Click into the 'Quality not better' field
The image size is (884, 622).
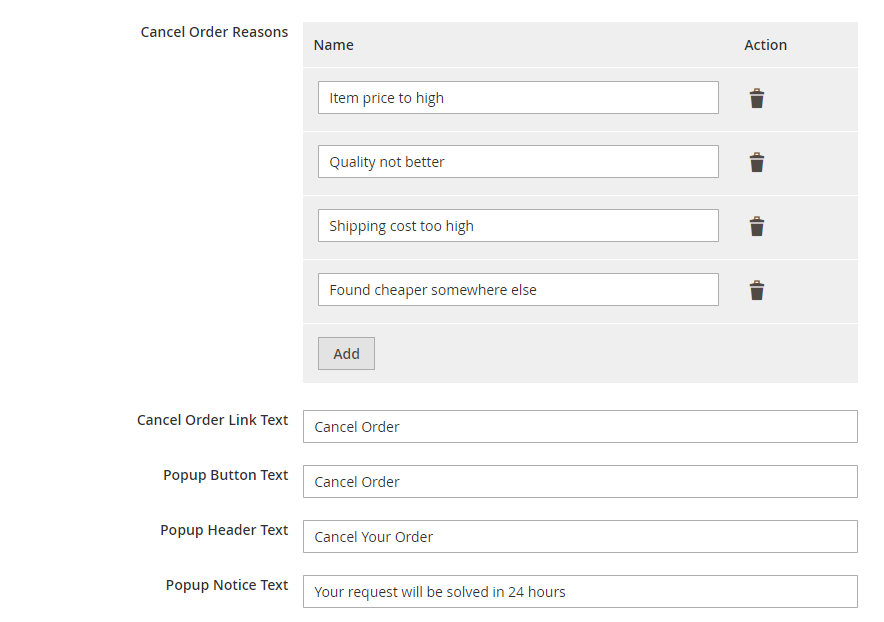click(x=518, y=162)
